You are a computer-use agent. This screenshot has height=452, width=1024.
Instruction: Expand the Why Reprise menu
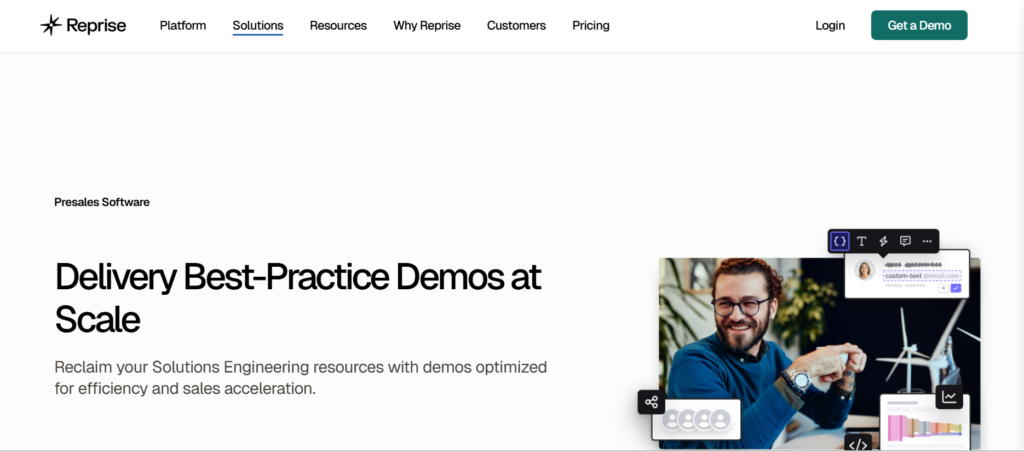[427, 26]
